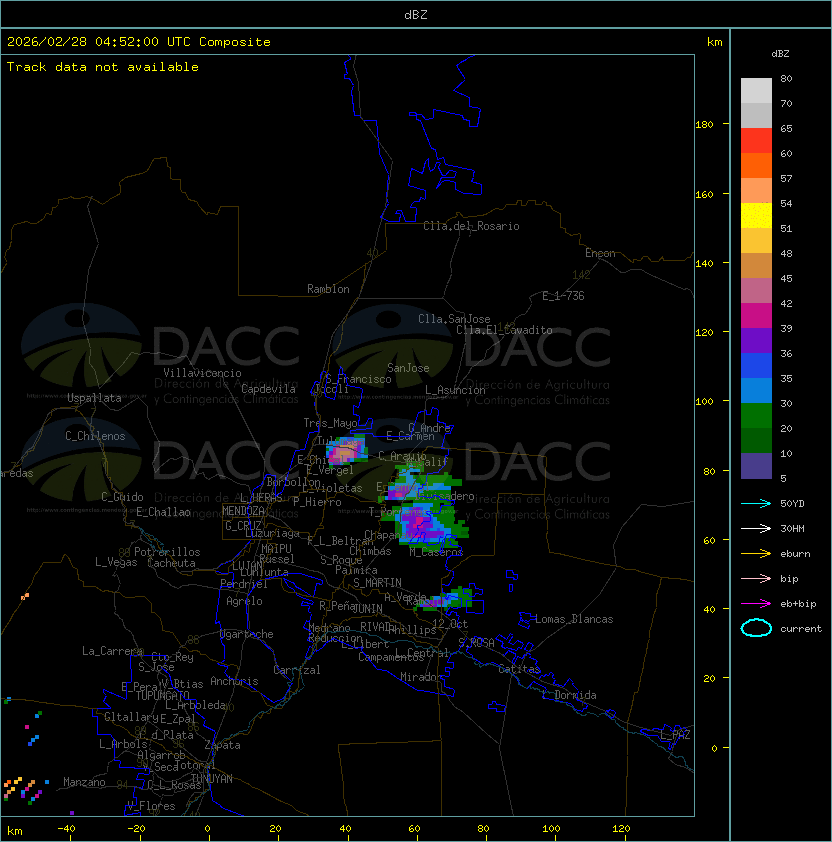Click the 180 km mark on vertical axis
The image size is (832, 842).
point(704,125)
